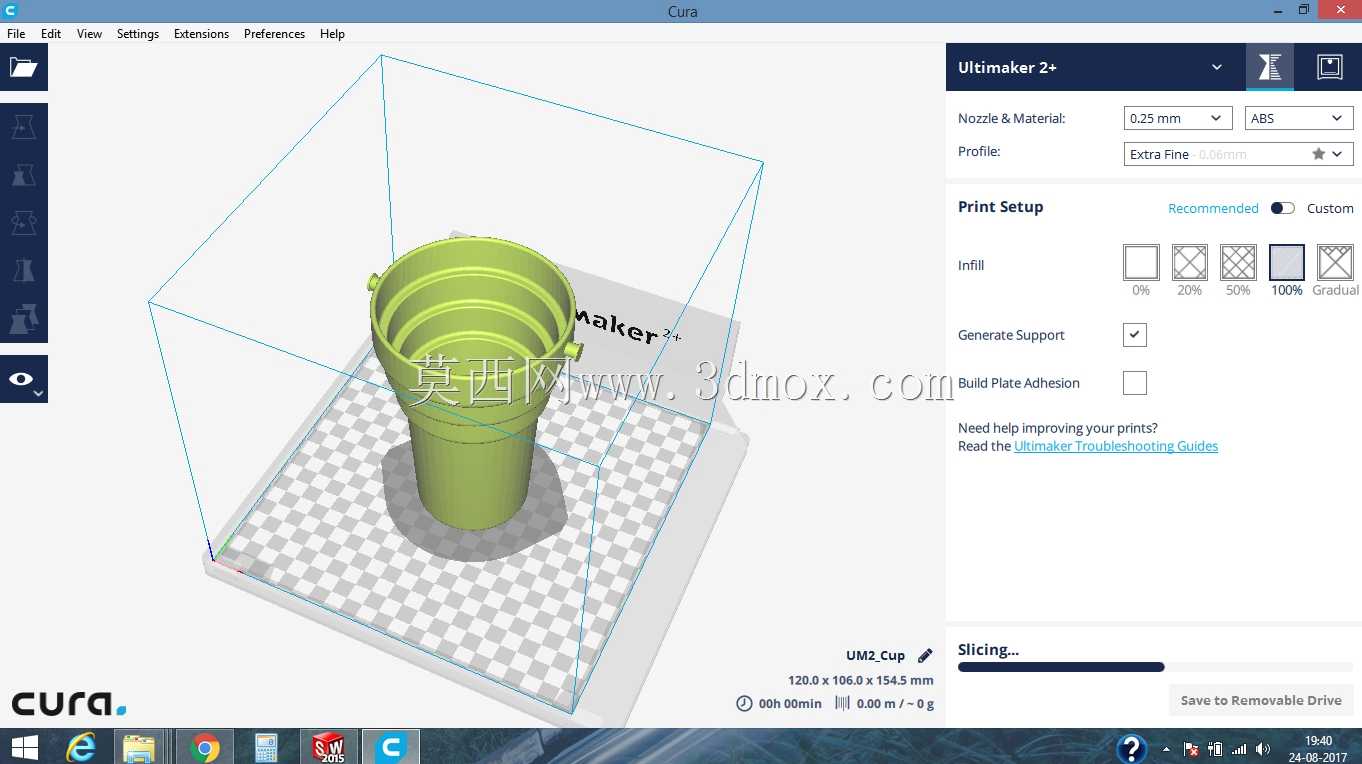Select the Scale tool in the left toolbar

point(23,175)
